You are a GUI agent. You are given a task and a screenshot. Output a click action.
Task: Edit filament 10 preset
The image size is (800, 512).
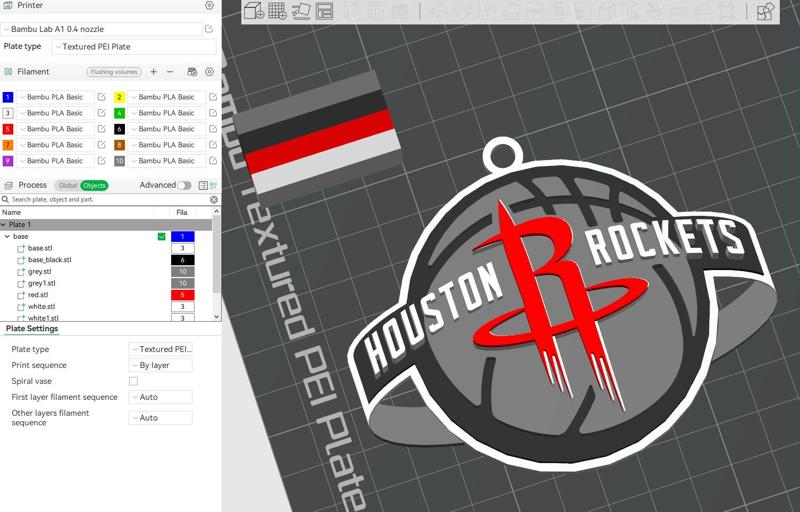point(213,161)
